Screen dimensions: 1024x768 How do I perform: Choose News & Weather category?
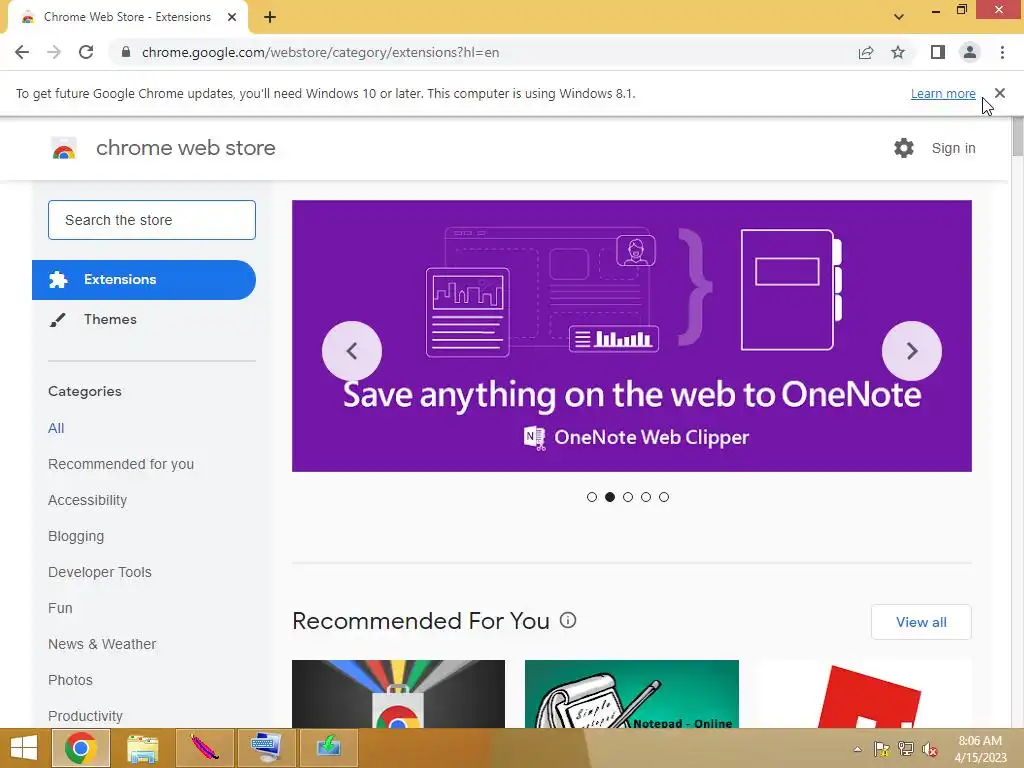point(102,644)
